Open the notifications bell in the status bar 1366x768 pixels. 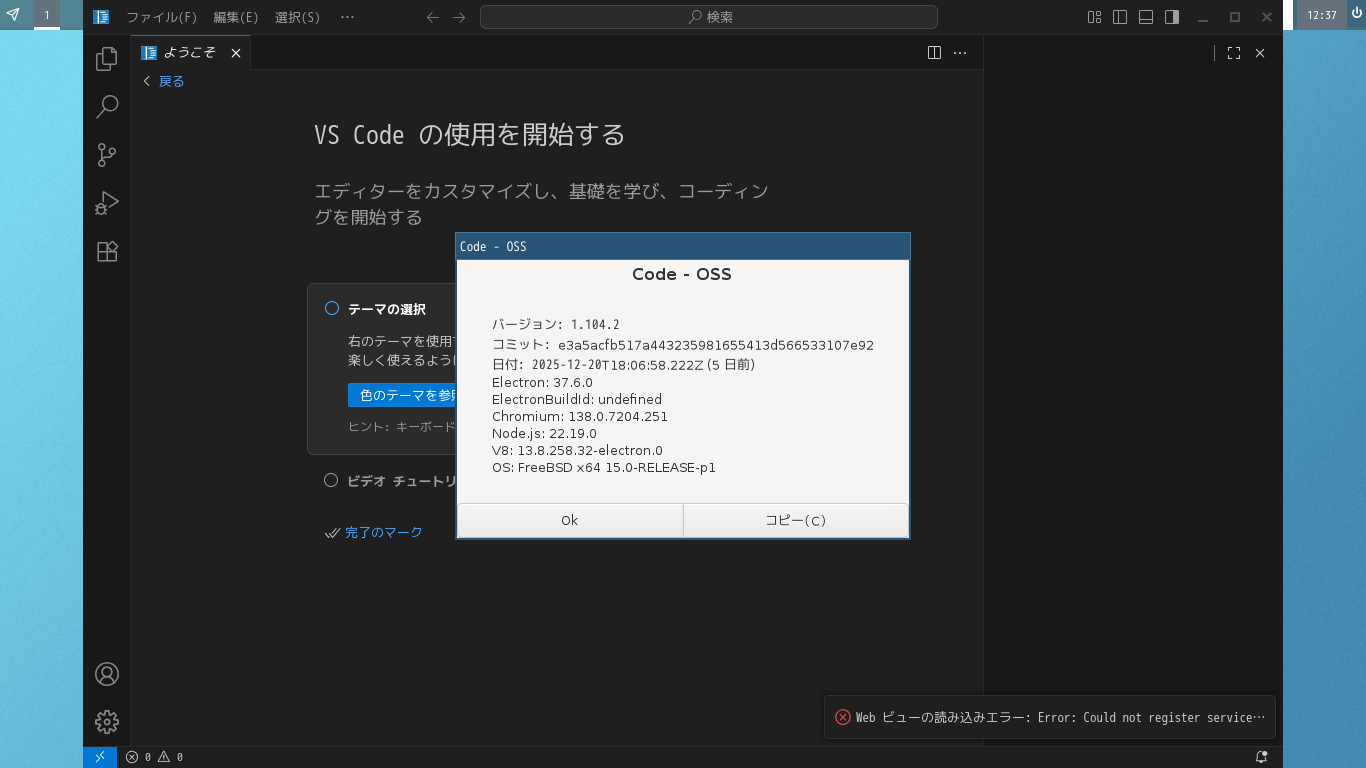1262,757
